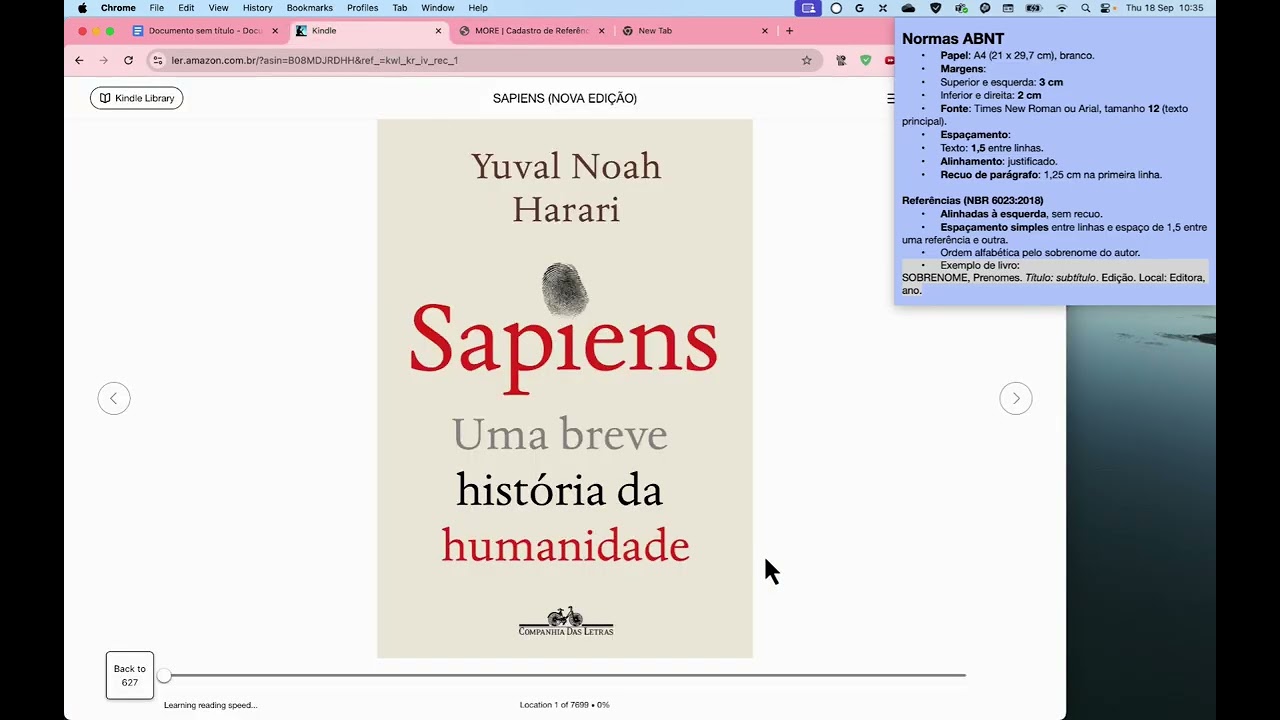Screen dimensions: 1280x720
Task: Switch to MORE Cadastro de Referências tab
Action: [x=532, y=31]
